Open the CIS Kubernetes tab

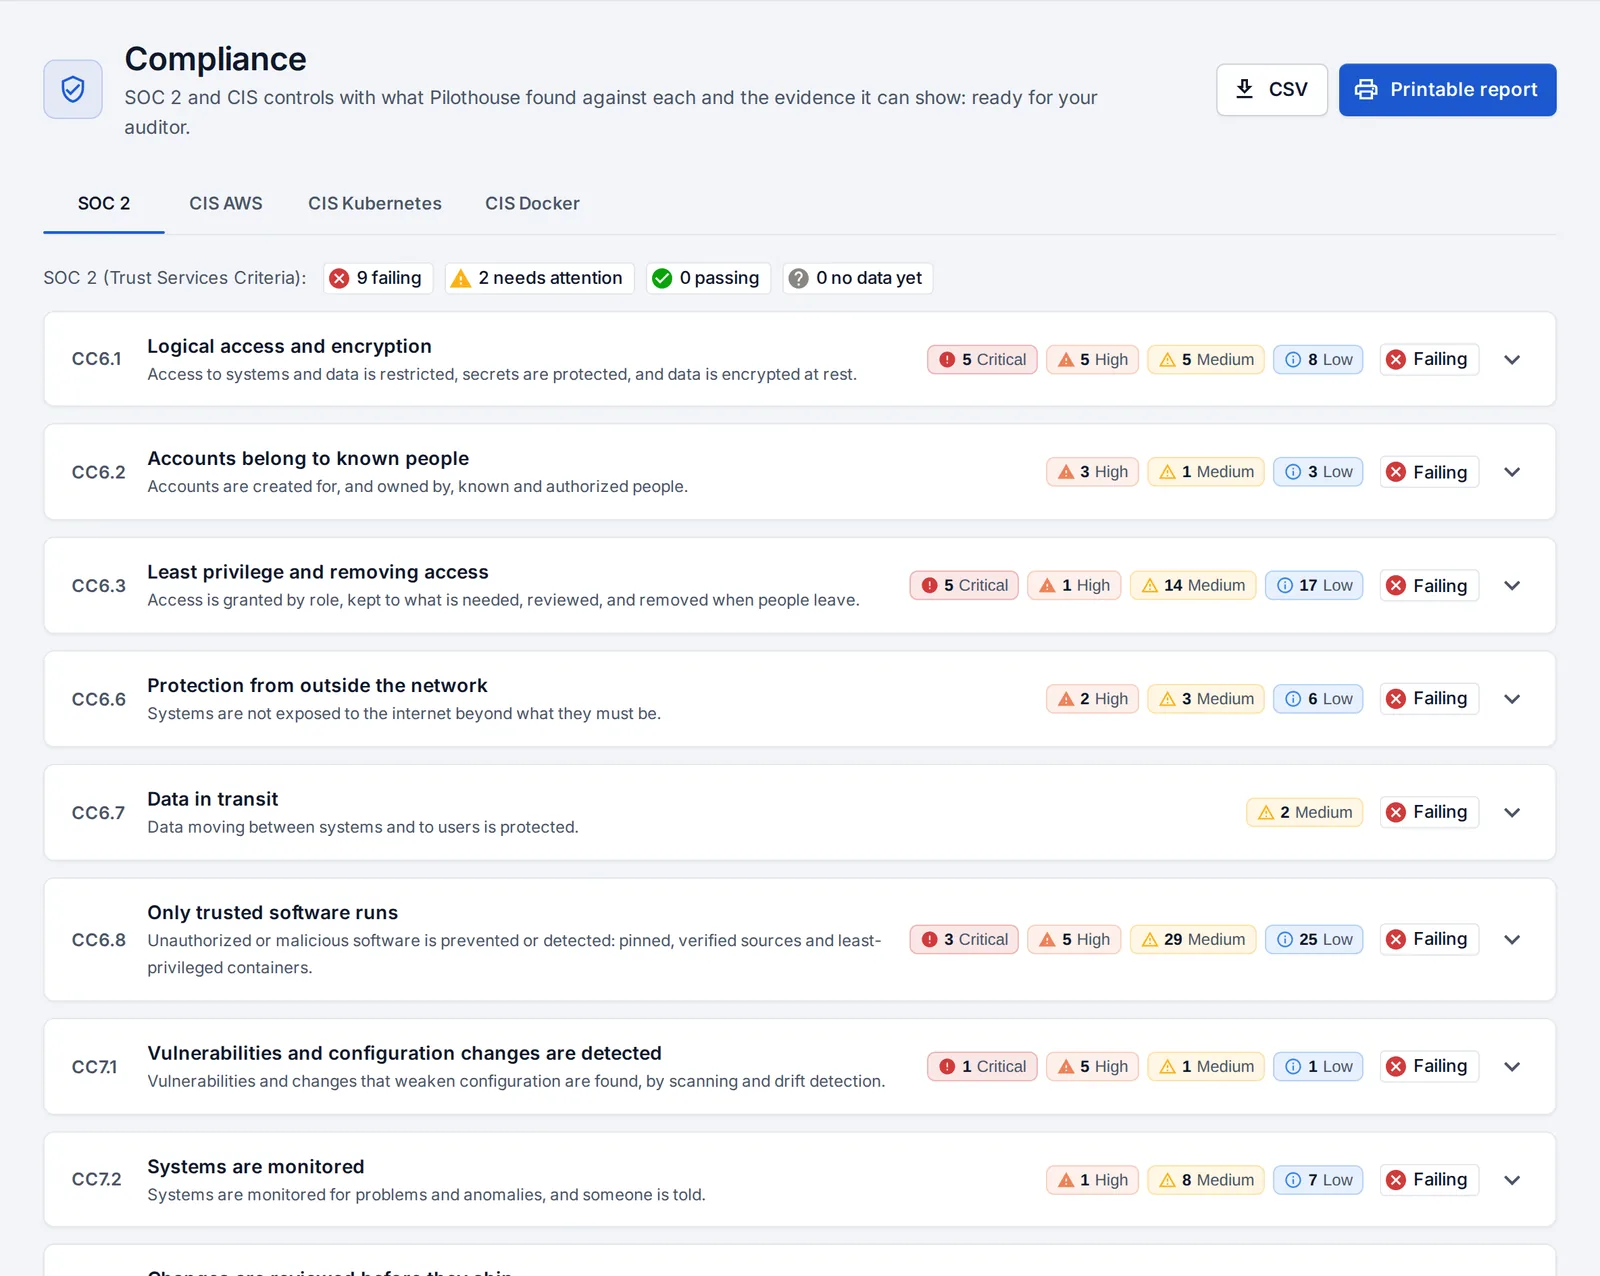pyautogui.click(x=375, y=203)
